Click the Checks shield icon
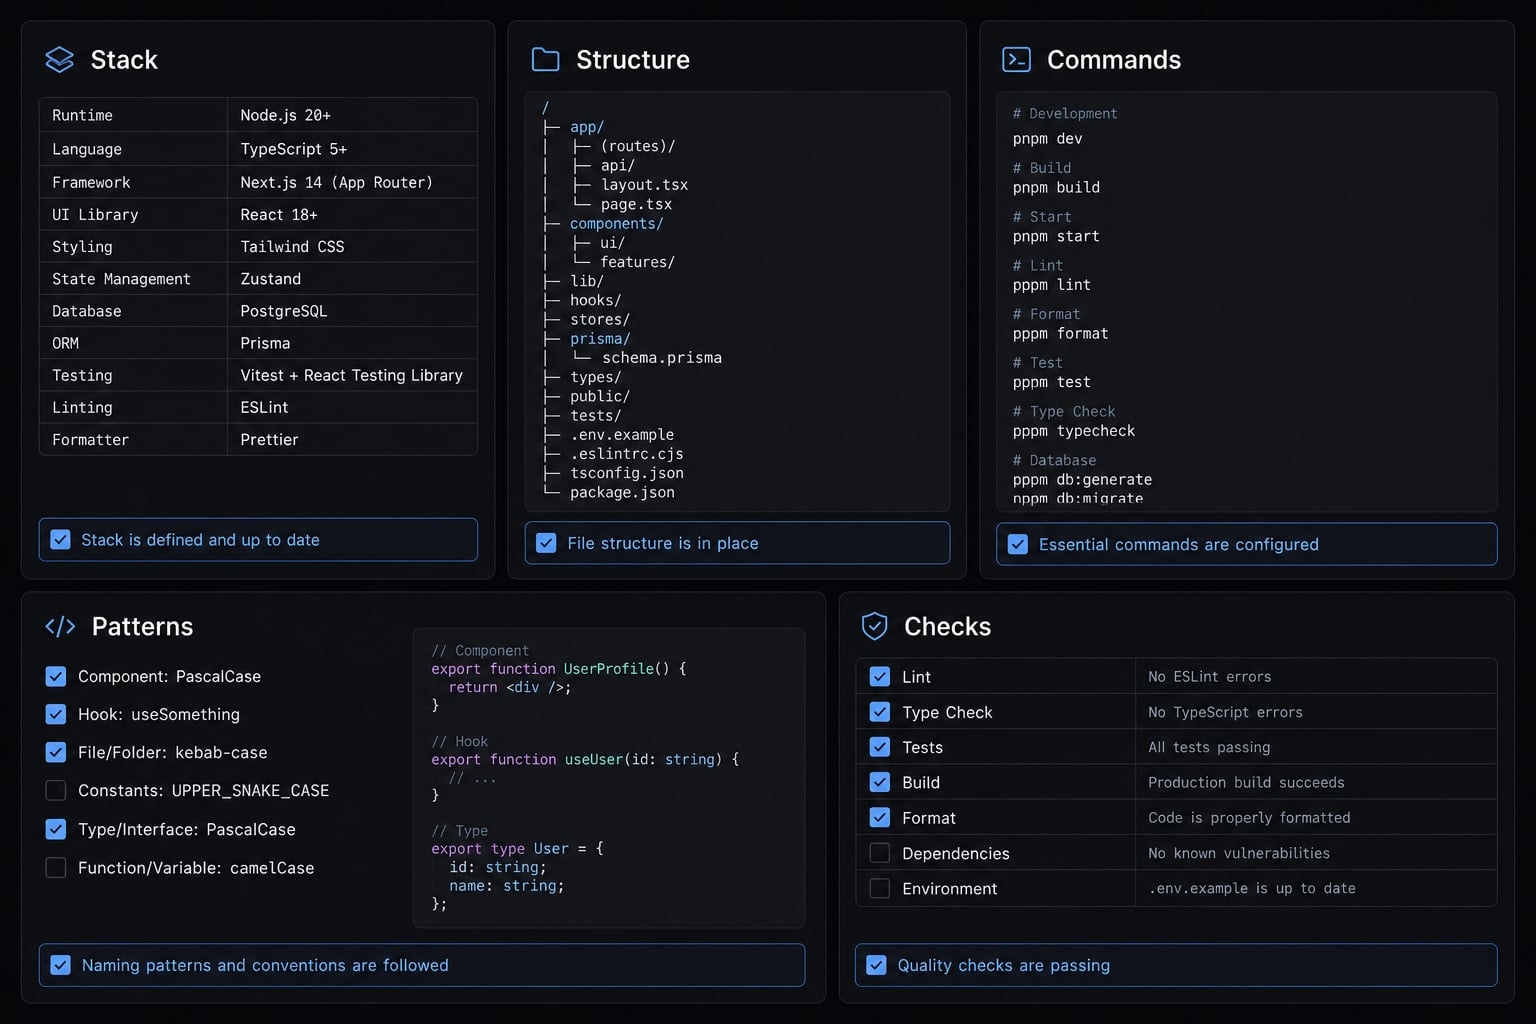The height and width of the screenshot is (1024, 1536). (x=874, y=626)
